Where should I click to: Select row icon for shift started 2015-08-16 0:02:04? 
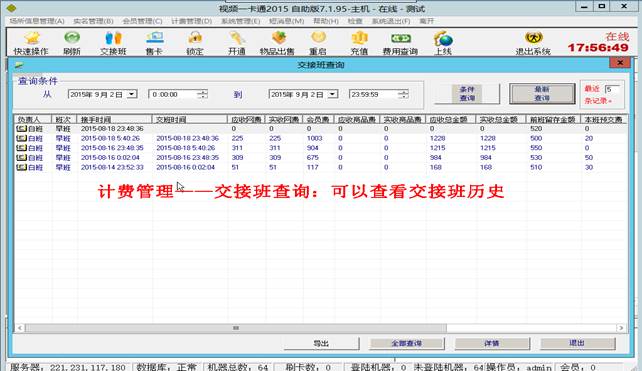[x=21, y=158]
